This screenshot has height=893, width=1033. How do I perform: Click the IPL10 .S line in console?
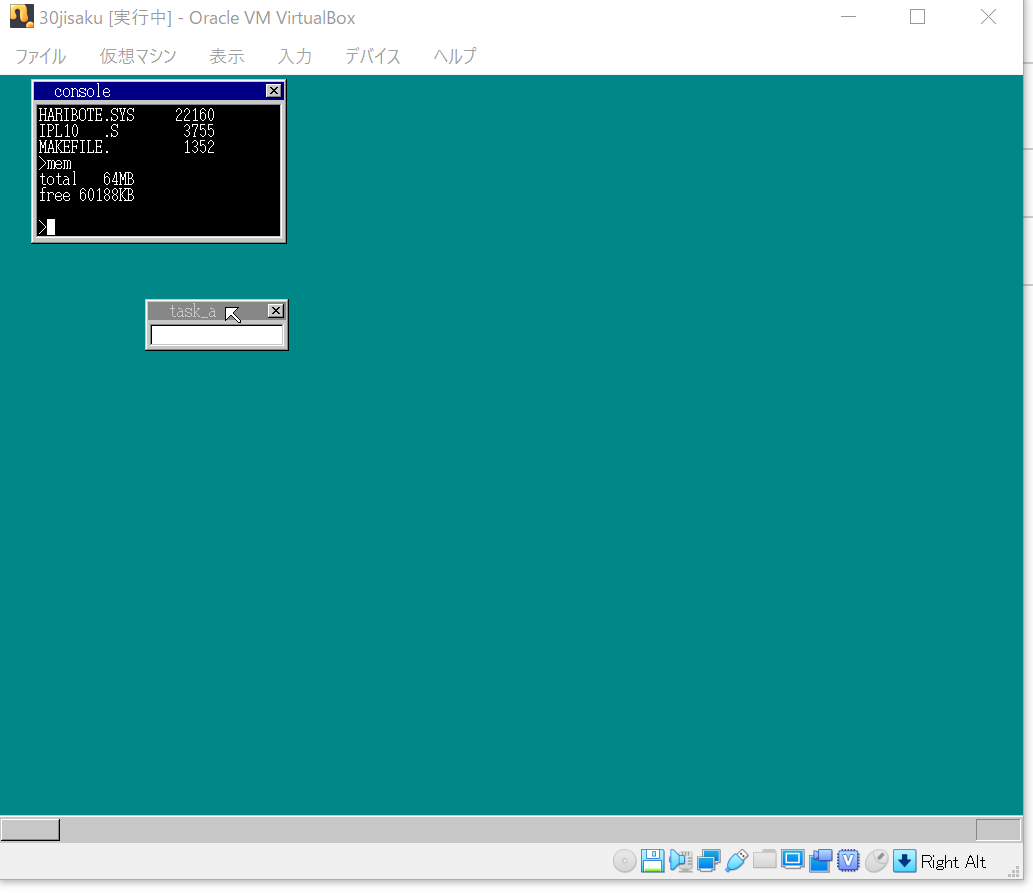coord(126,131)
